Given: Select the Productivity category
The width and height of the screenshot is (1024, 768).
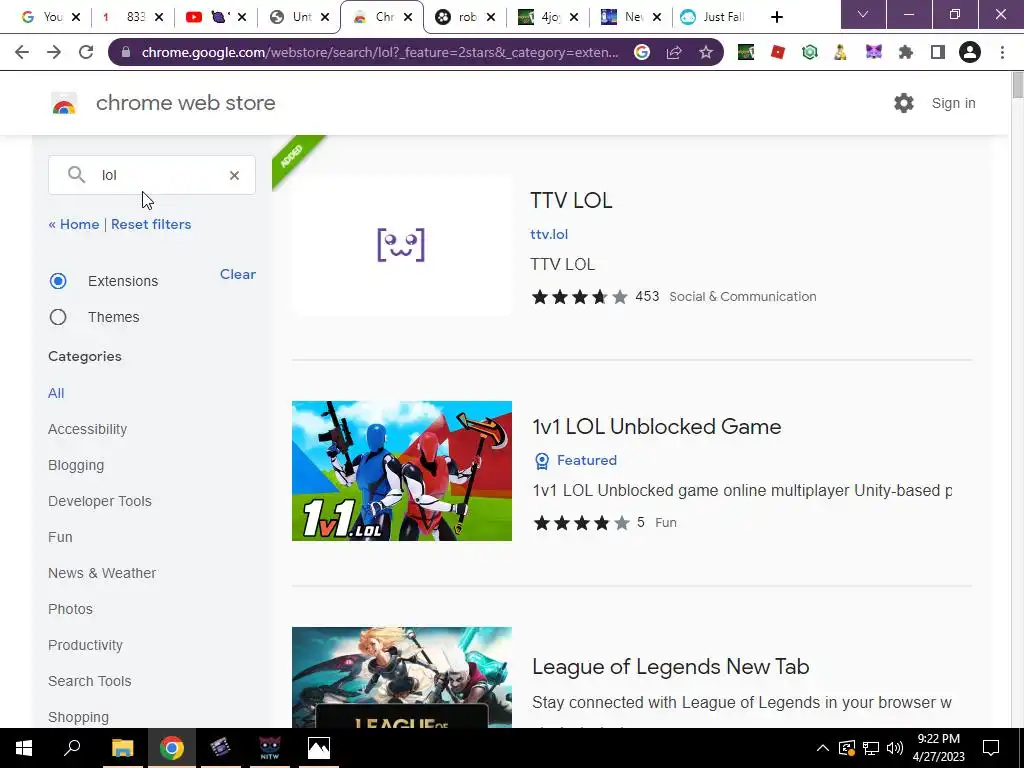Looking at the screenshot, I should click(x=86, y=645).
